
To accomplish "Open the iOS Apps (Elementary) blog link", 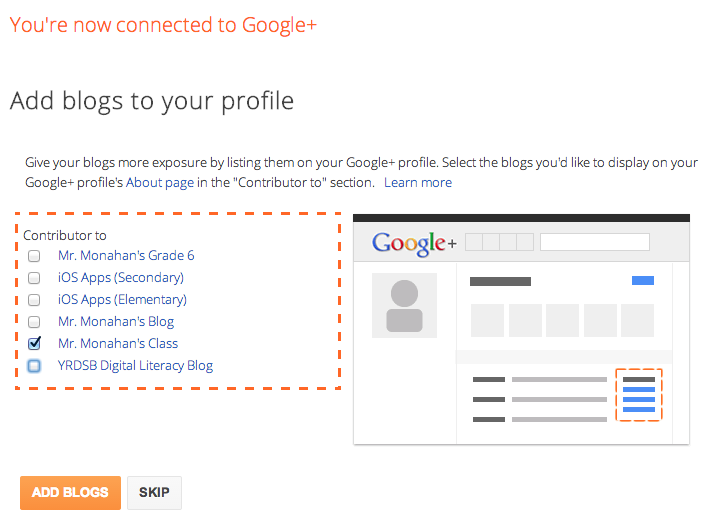I will [x=122, y=300].
